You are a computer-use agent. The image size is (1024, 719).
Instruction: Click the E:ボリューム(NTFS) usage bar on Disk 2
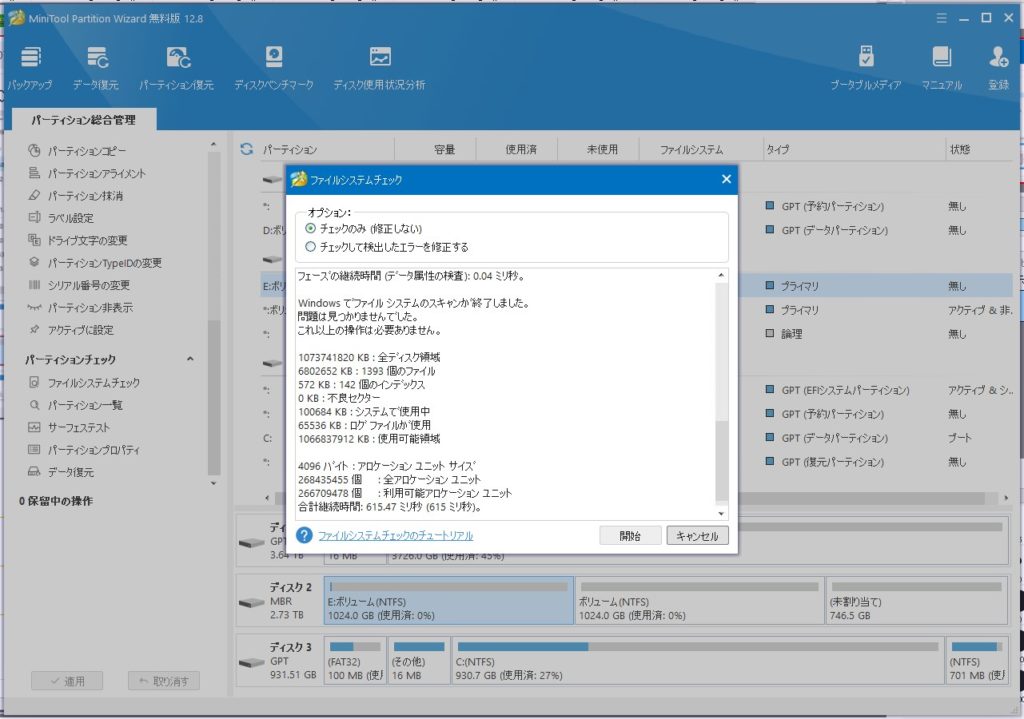point(450,586)
